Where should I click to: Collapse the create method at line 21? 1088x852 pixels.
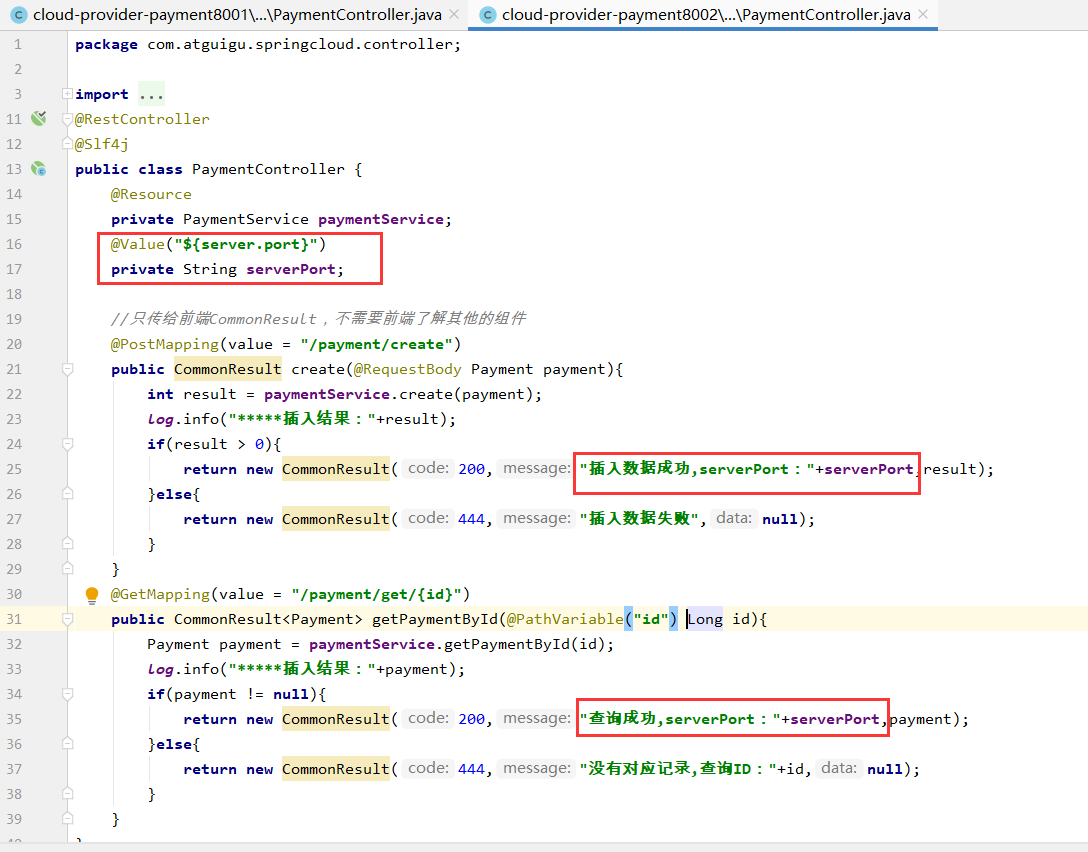click(x=67, y=369)
